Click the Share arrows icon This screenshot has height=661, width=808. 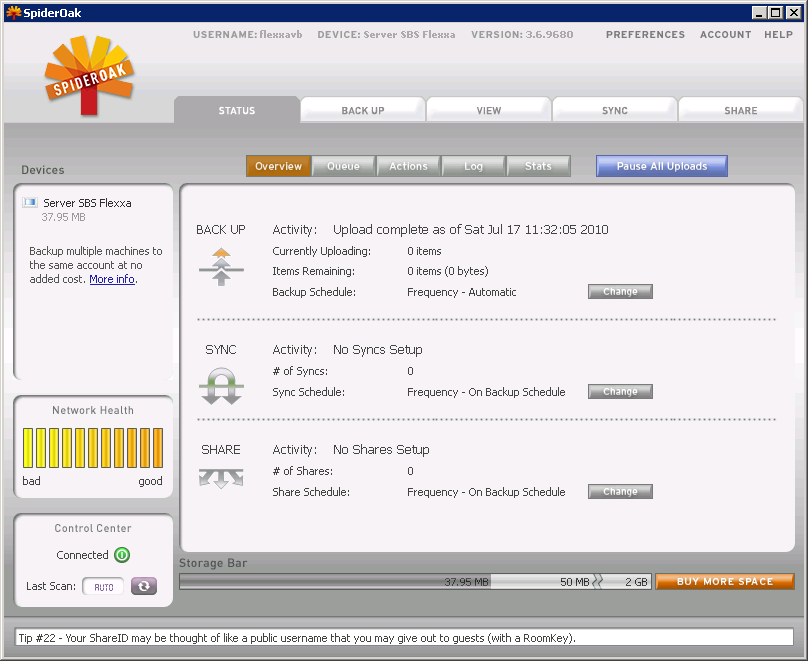(x=221, y=478)
